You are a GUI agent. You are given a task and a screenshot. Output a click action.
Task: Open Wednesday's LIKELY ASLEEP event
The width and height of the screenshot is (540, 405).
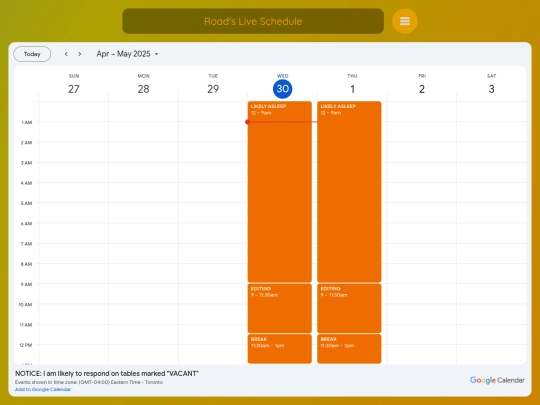280,192
